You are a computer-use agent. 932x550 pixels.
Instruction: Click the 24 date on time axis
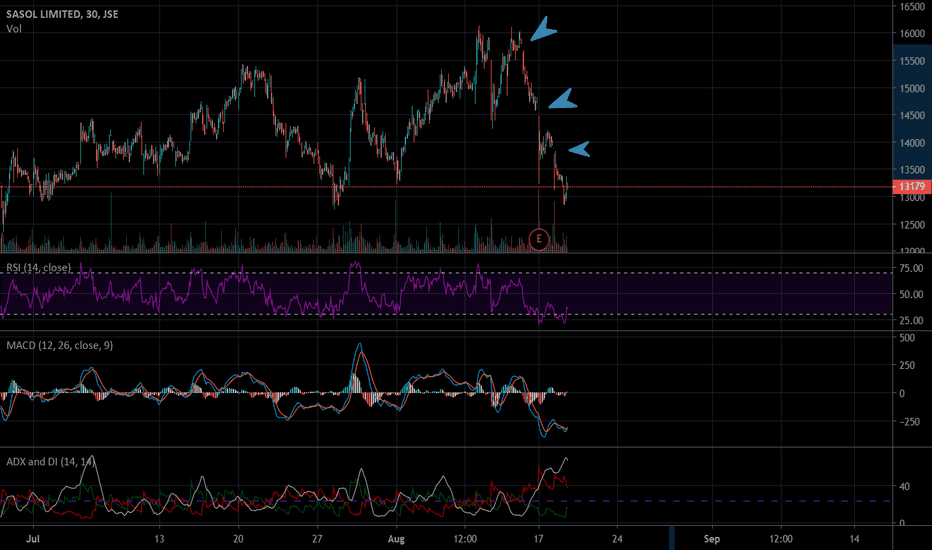click(617, 539)
